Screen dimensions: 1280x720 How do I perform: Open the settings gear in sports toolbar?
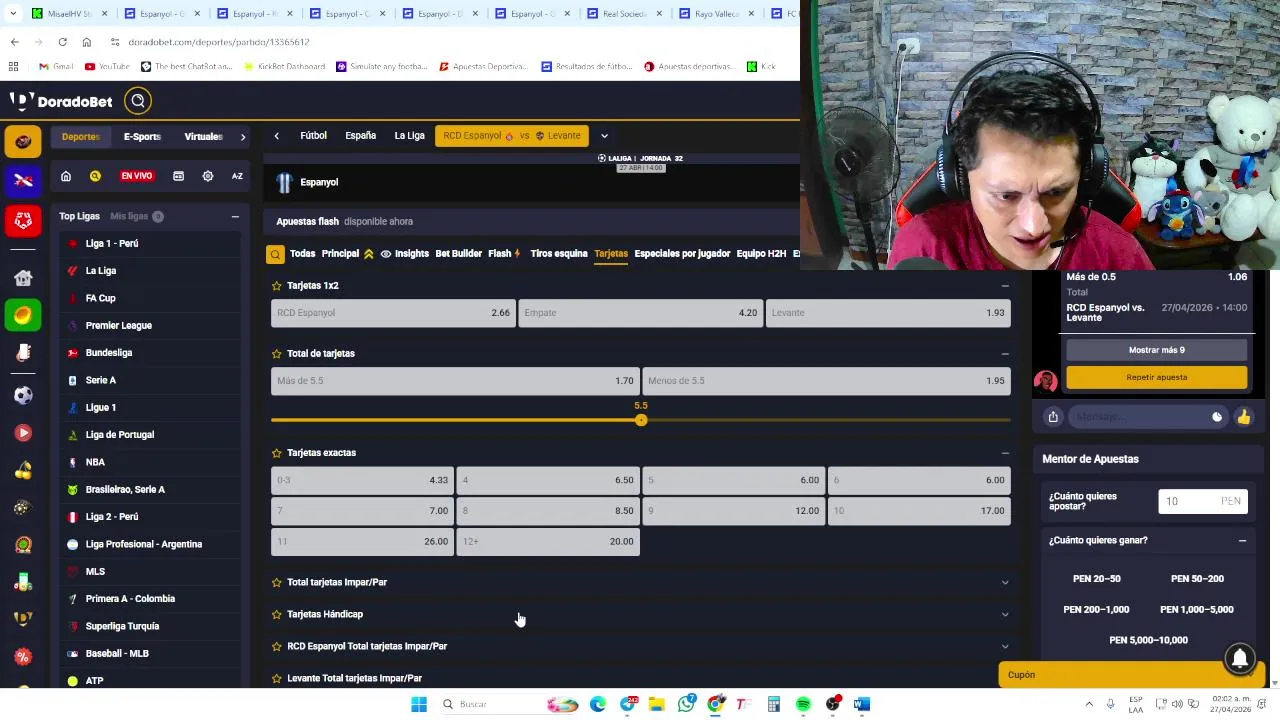click(x=208, y=176)
